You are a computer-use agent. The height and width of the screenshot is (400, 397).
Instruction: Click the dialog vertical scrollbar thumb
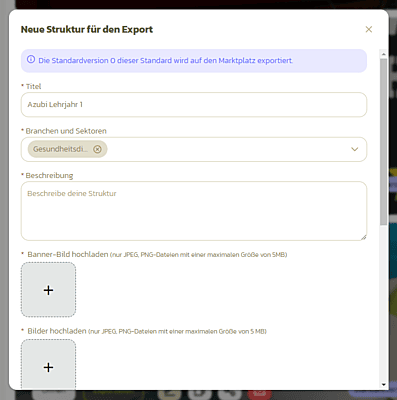(x=383, y=142)
